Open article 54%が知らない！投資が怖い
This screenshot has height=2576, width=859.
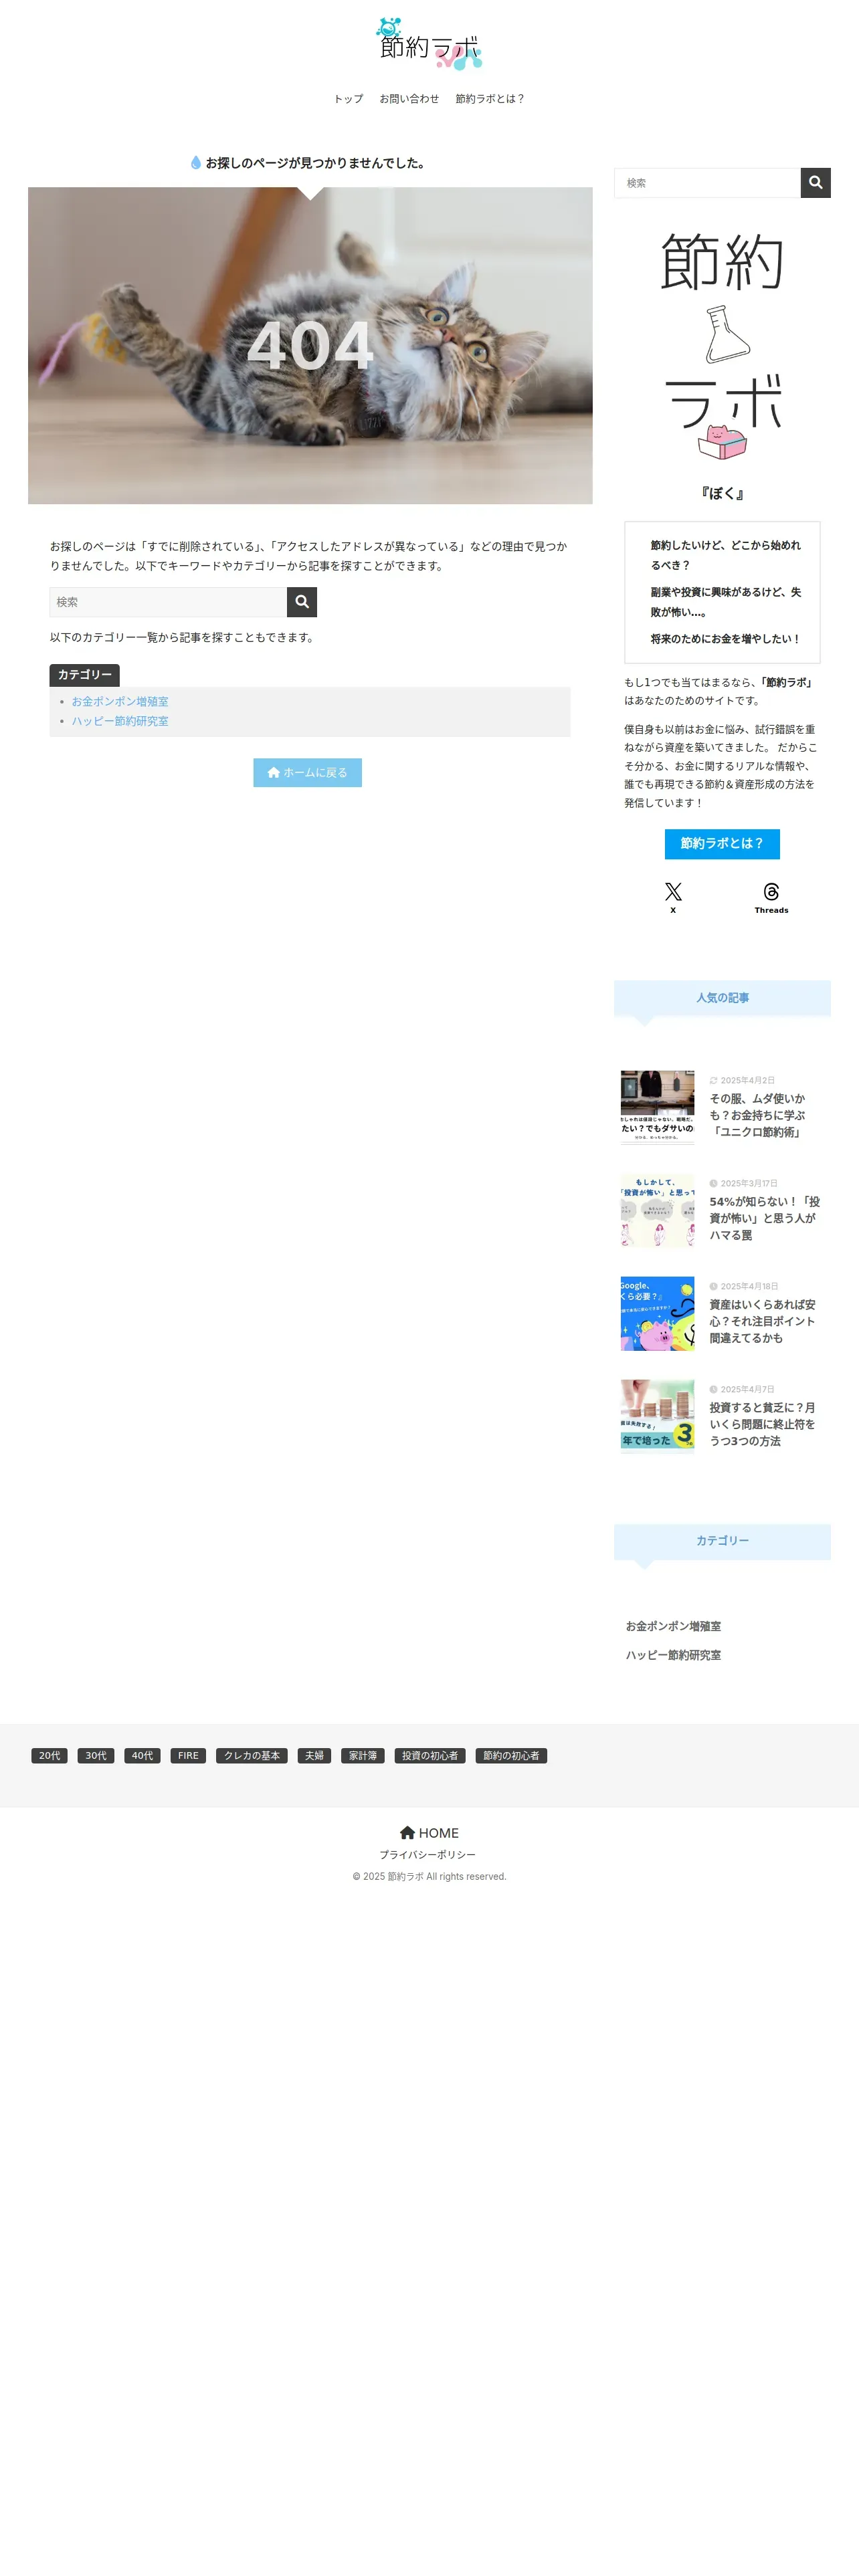point(764,1218)
